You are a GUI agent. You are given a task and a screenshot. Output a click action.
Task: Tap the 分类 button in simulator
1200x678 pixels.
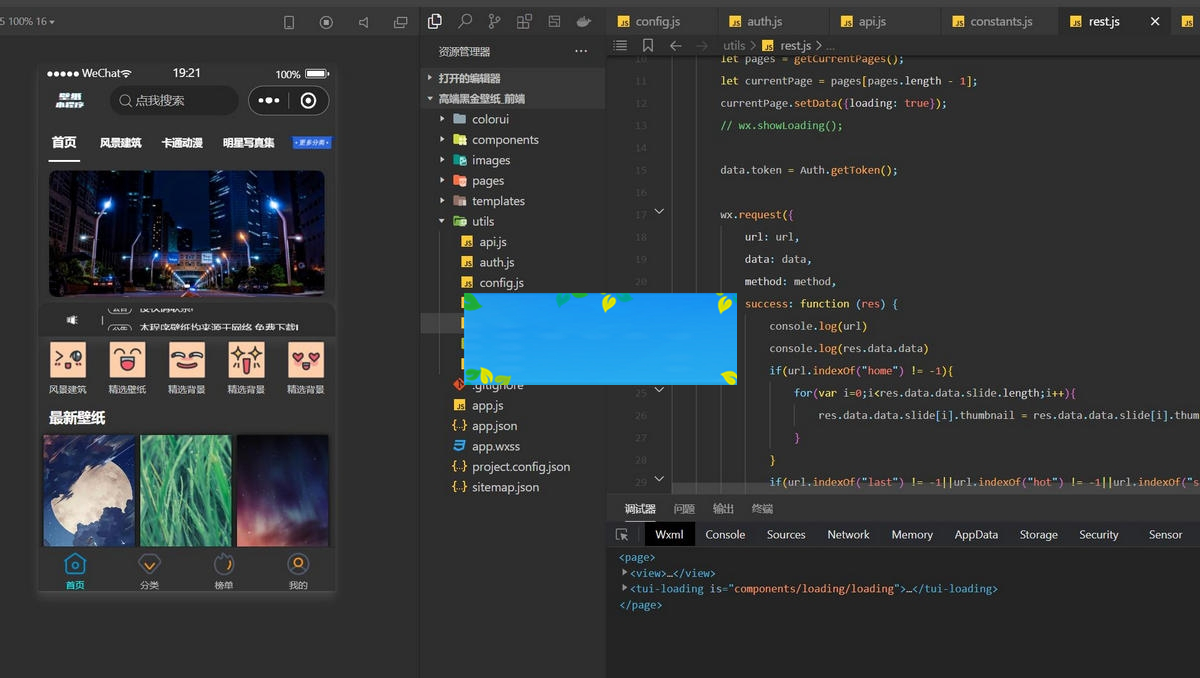tap(149, 571)
